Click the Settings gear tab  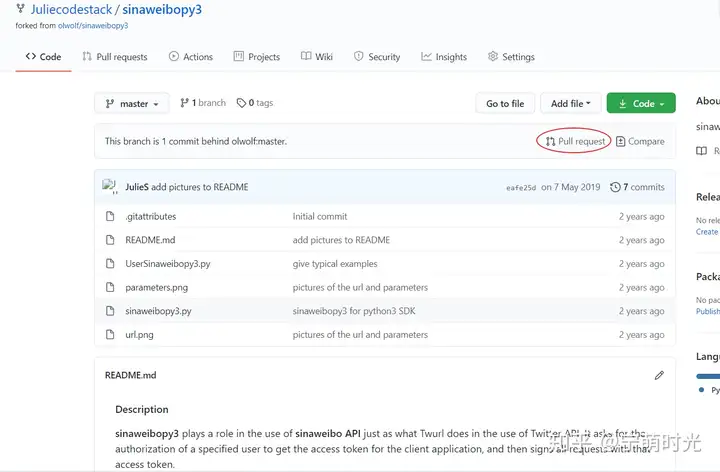pyautogui.click(x=511, y=56)
